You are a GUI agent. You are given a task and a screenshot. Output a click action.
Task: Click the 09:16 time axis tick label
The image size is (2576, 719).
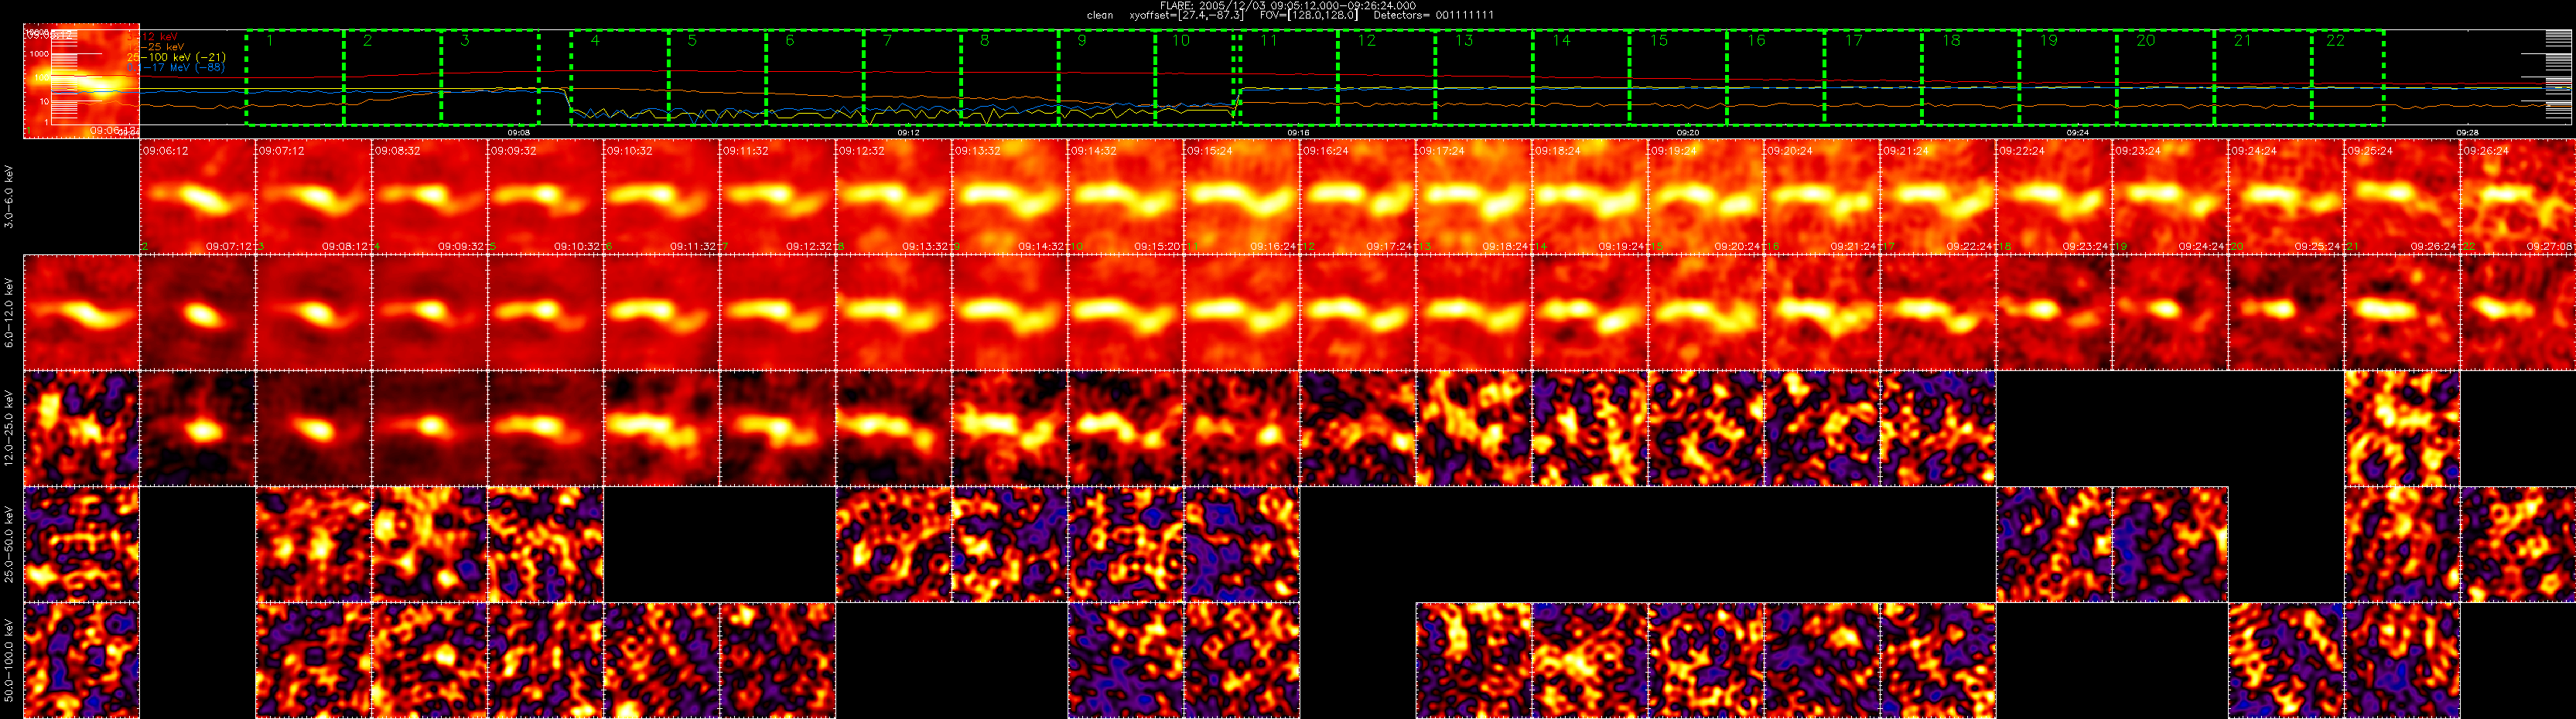pyautogui.click(x=1298, y=132)
